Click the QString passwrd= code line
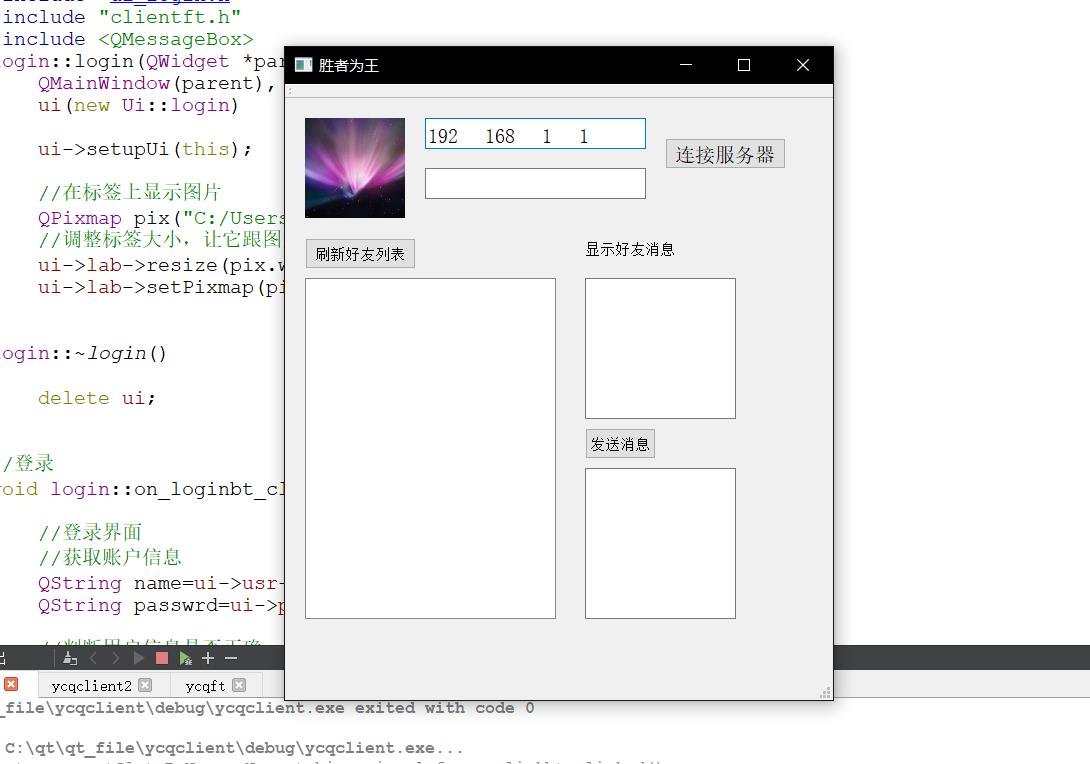The height and width of the screenshot is (764, 1090). pos(161,605)
